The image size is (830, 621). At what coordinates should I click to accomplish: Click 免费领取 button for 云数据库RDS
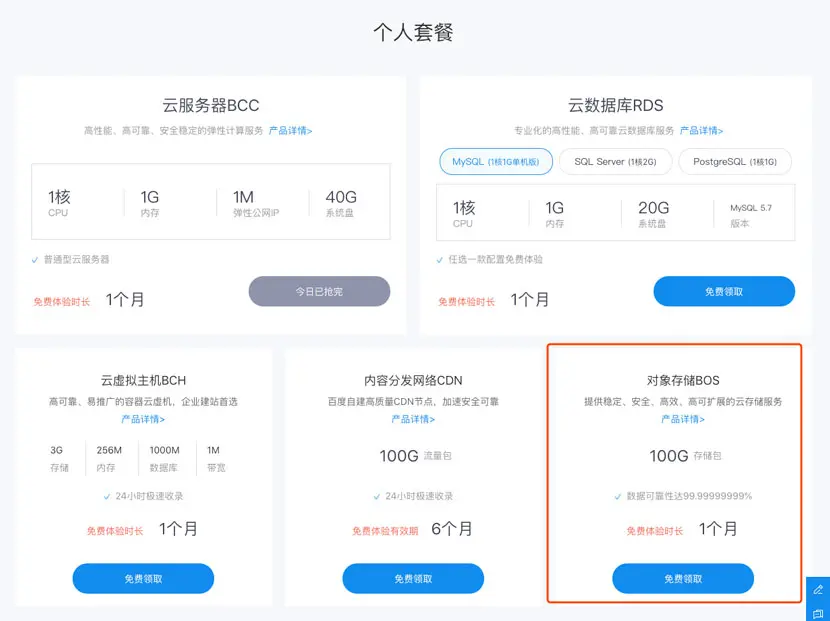(x=724, y=291)
